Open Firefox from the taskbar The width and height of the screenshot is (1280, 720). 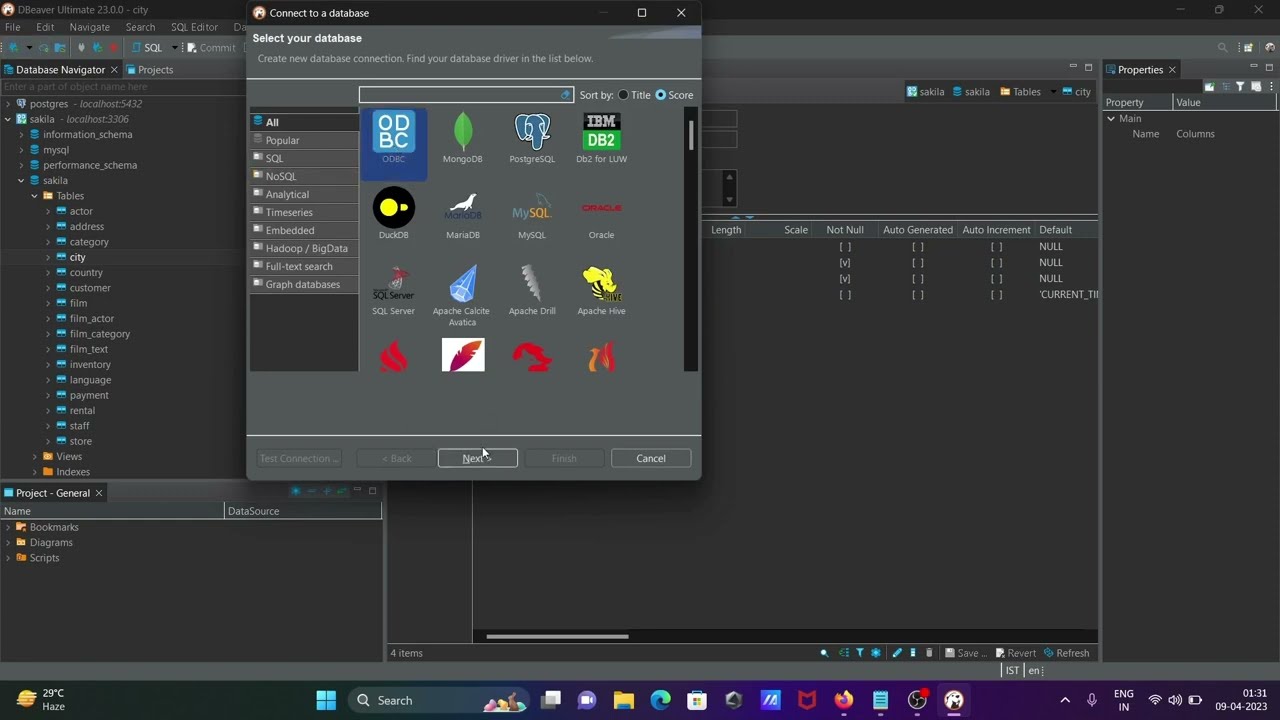(x=844, y=700)
